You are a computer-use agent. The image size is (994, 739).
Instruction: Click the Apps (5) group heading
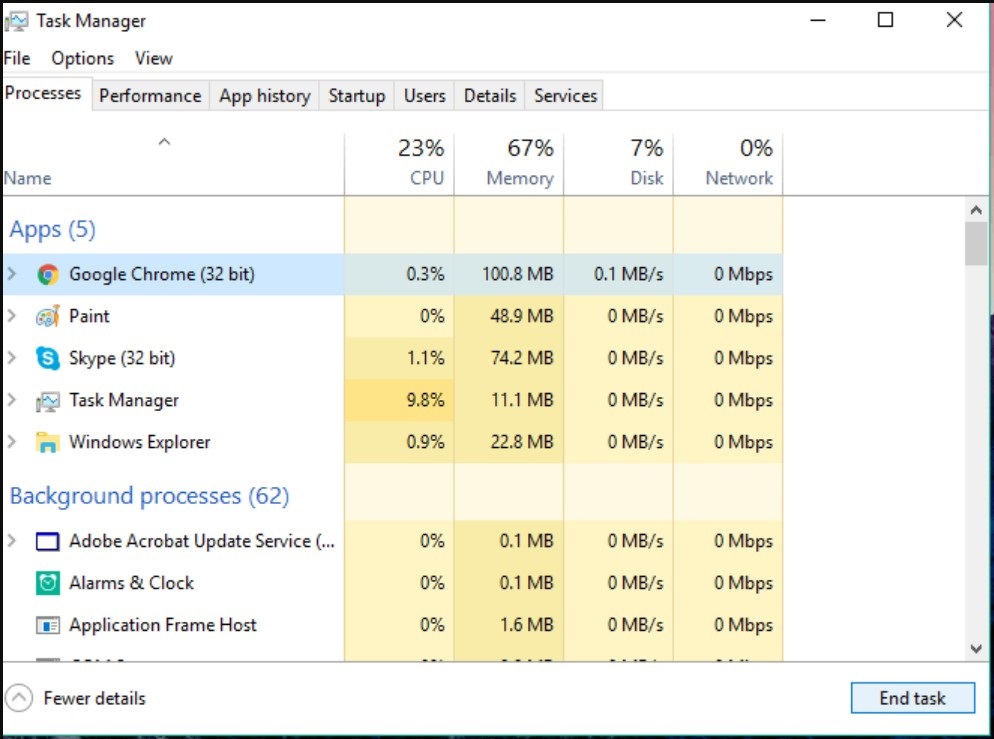[x=52, y=229]
